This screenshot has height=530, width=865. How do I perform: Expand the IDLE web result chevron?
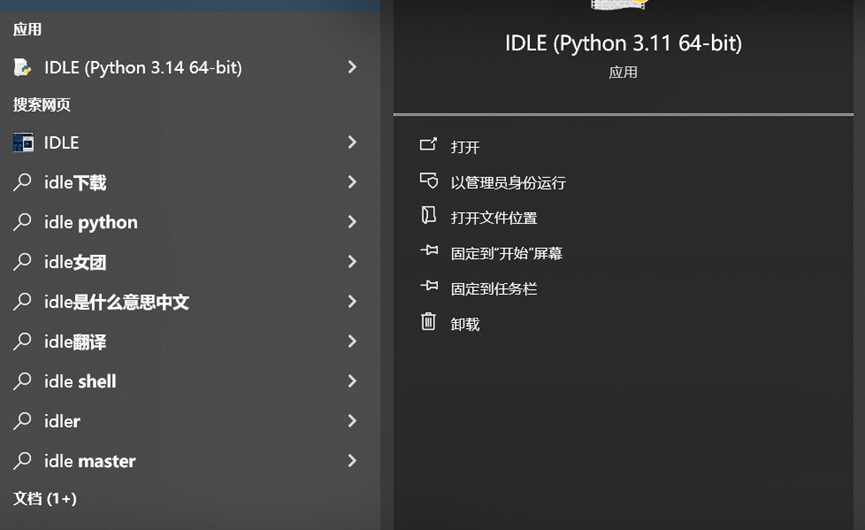click(352, 142)
